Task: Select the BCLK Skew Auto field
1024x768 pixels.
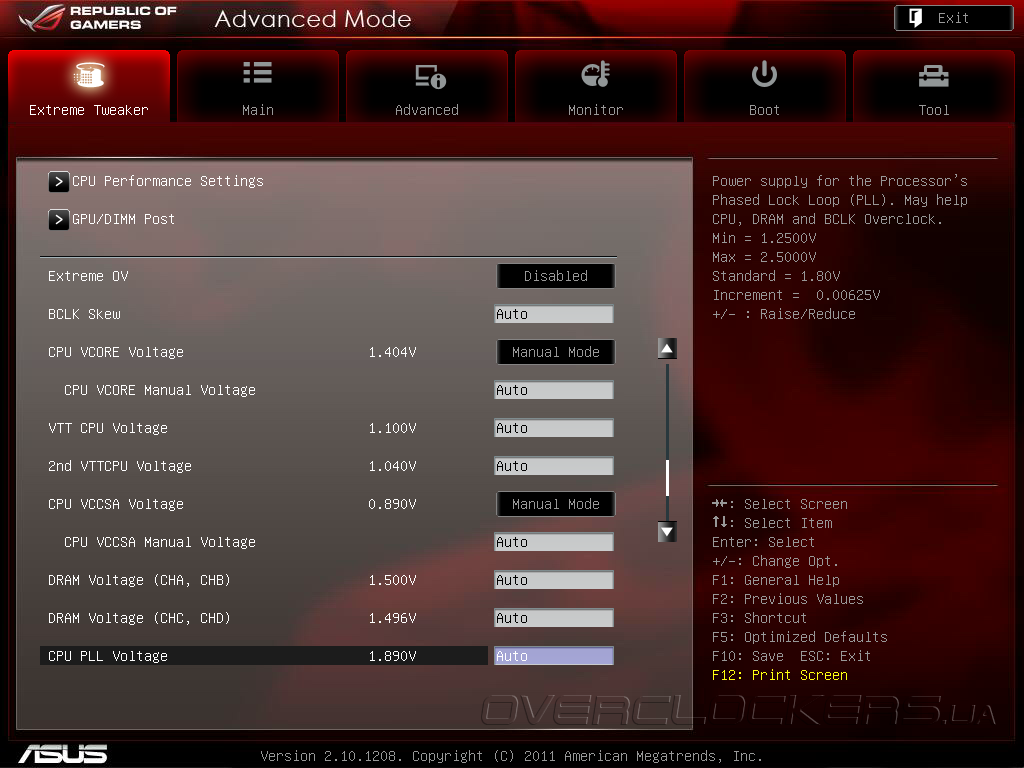Action: (554, 314)
